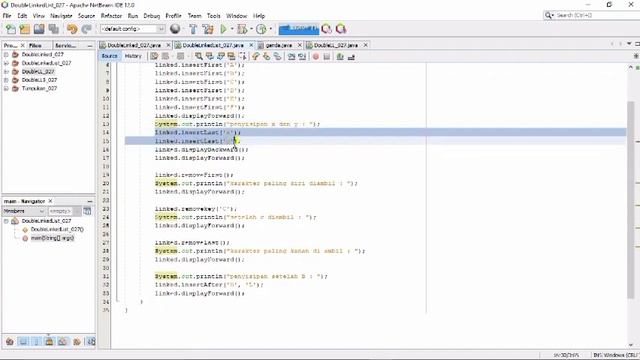Click the Open Project icon

click(39, 29)
